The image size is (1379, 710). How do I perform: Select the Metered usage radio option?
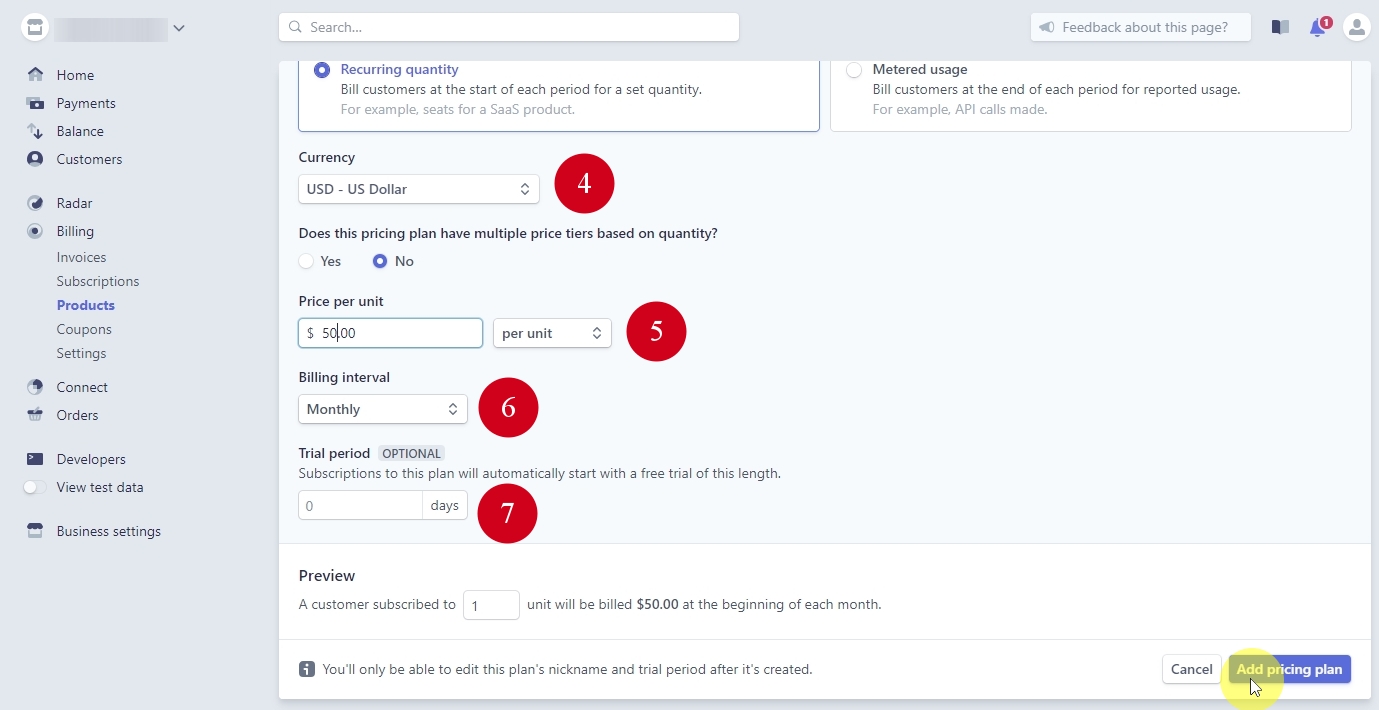pyautogui.click(x=854, y=70)
